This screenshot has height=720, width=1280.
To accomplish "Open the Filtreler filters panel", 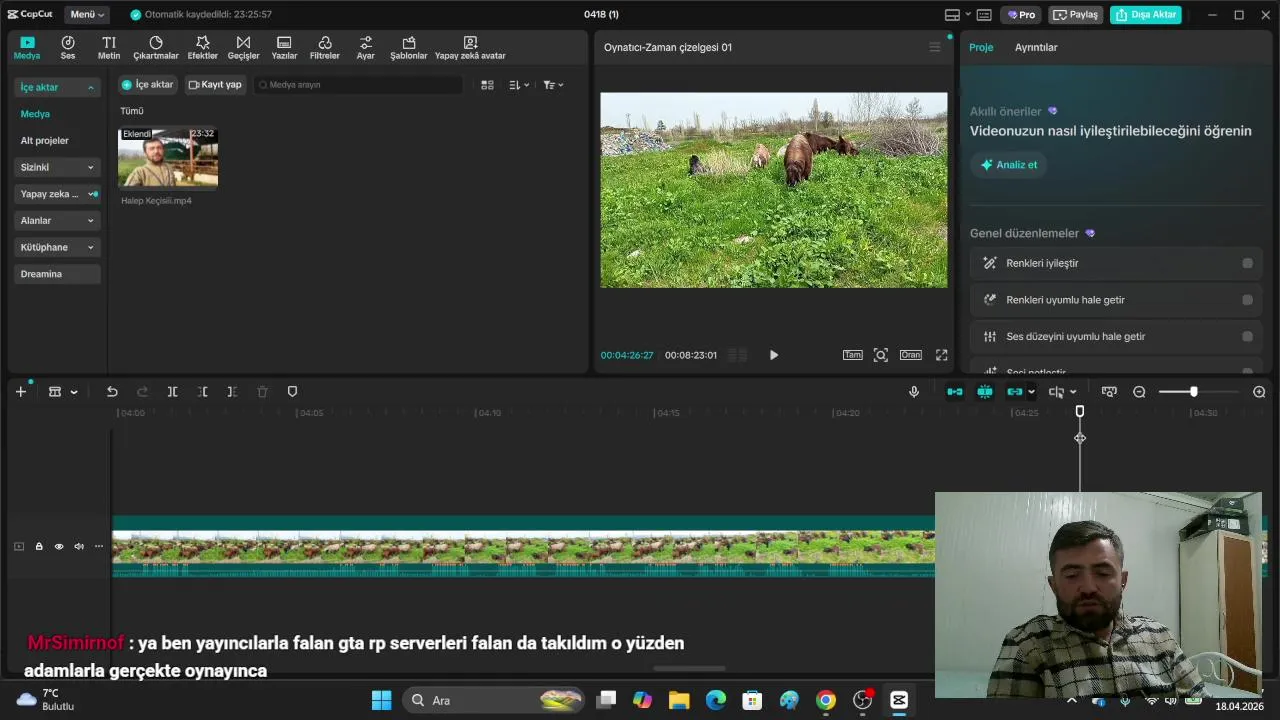I will [x=325, y=48].
